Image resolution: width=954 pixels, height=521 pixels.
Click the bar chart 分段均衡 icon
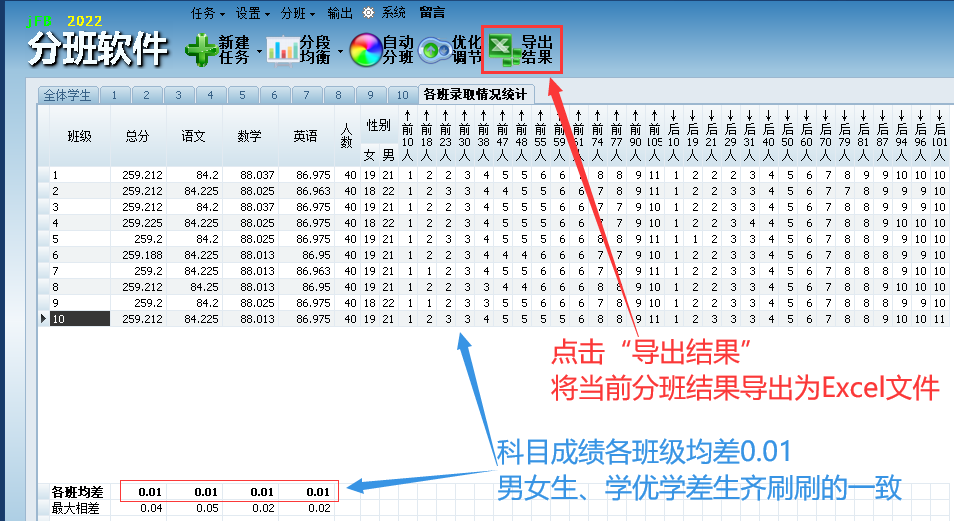282,50
